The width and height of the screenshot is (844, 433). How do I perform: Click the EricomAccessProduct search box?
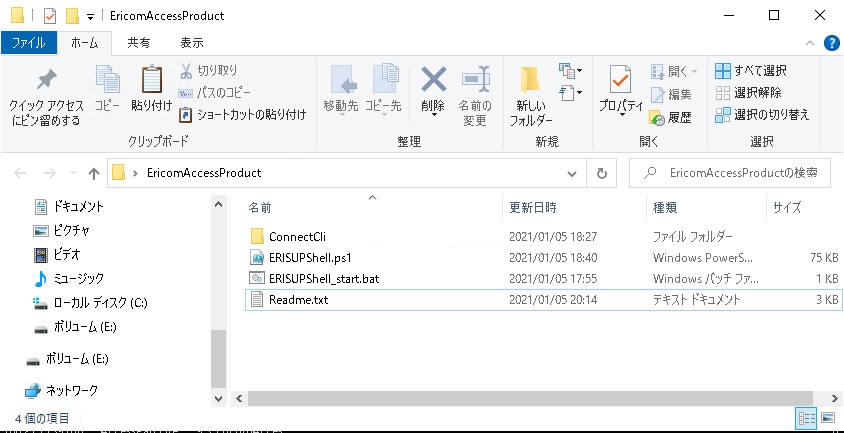pos(740,173)
